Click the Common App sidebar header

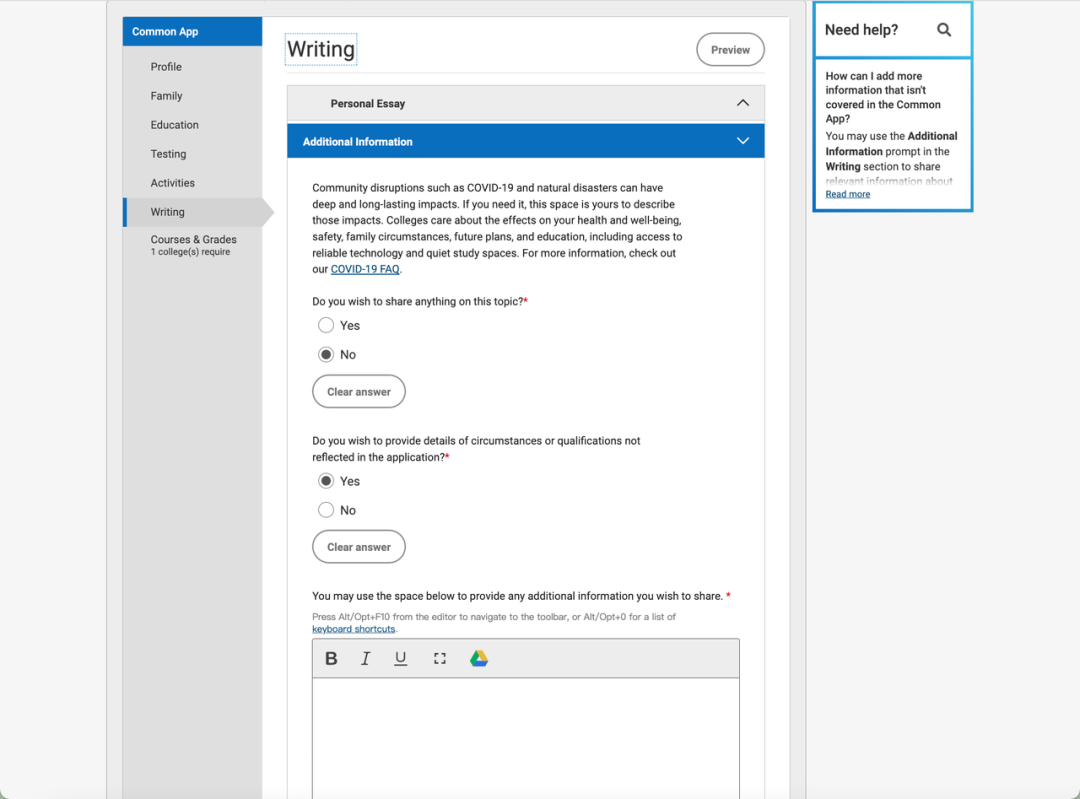192,32
